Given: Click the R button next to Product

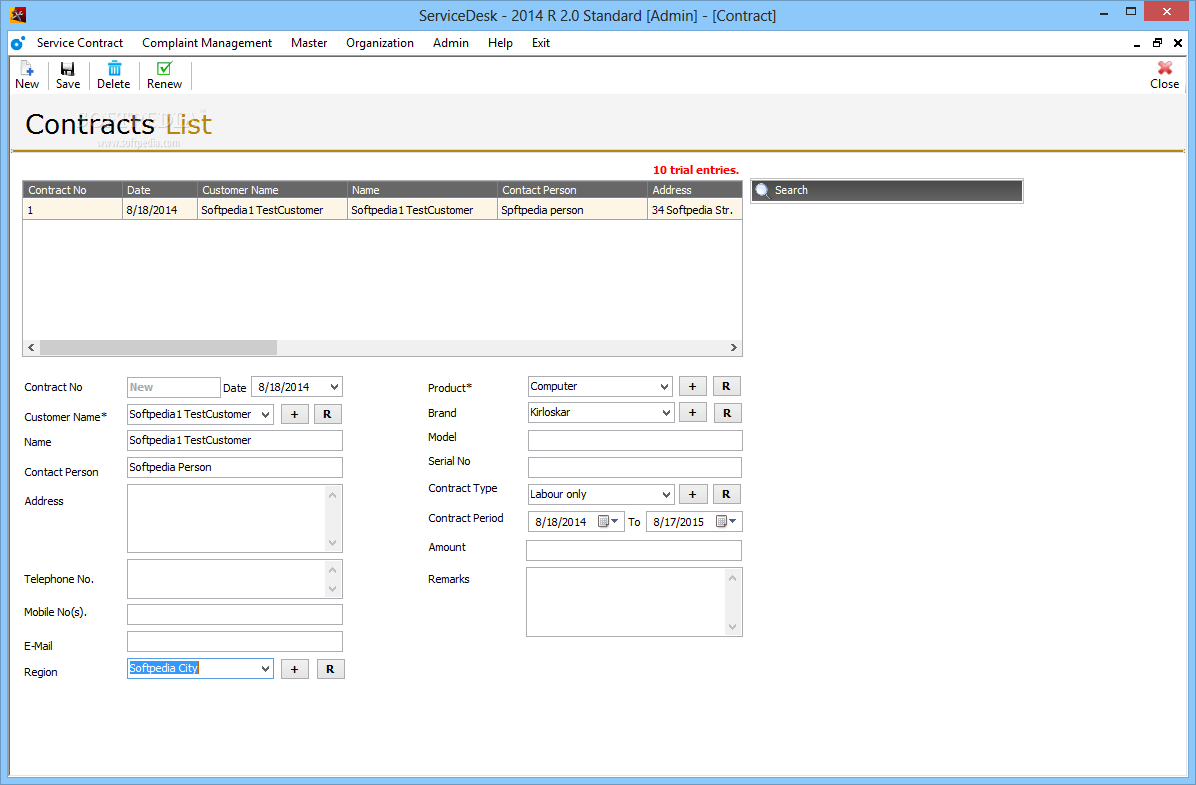Looking at the screenshot, I should [x=726, y=387].
